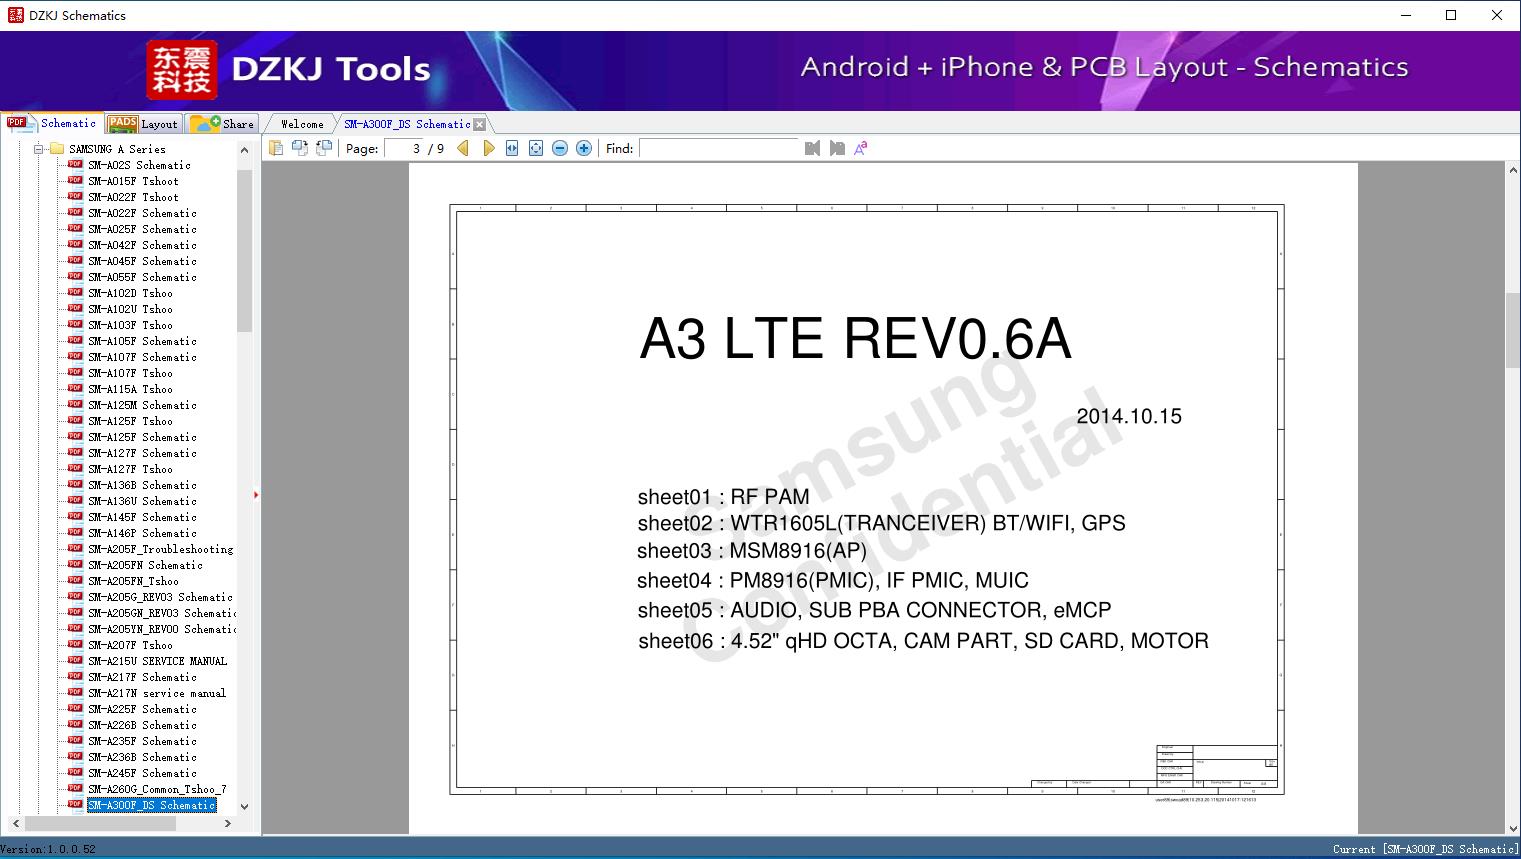The image size is (1521, 859).
Task: Click tree horizontal scrollbar right arrow
Action: pos(228,823)
